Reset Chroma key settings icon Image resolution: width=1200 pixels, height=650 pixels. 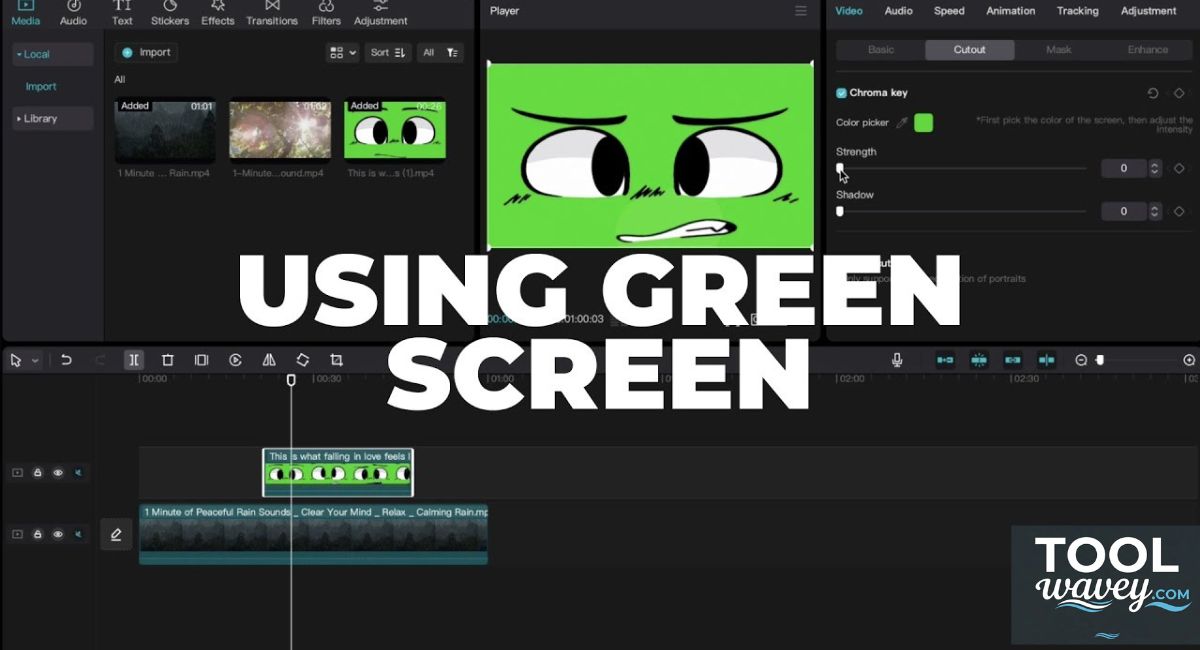(x=1152, y=93)
